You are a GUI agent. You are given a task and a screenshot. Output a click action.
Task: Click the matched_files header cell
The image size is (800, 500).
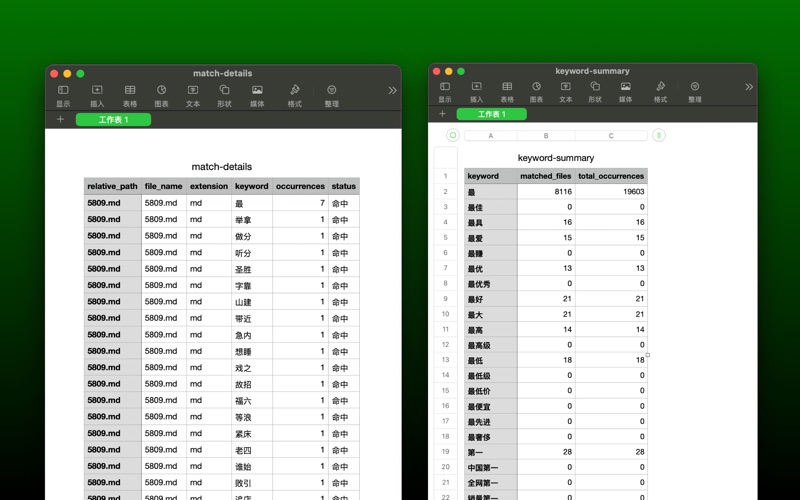[546, 176]
